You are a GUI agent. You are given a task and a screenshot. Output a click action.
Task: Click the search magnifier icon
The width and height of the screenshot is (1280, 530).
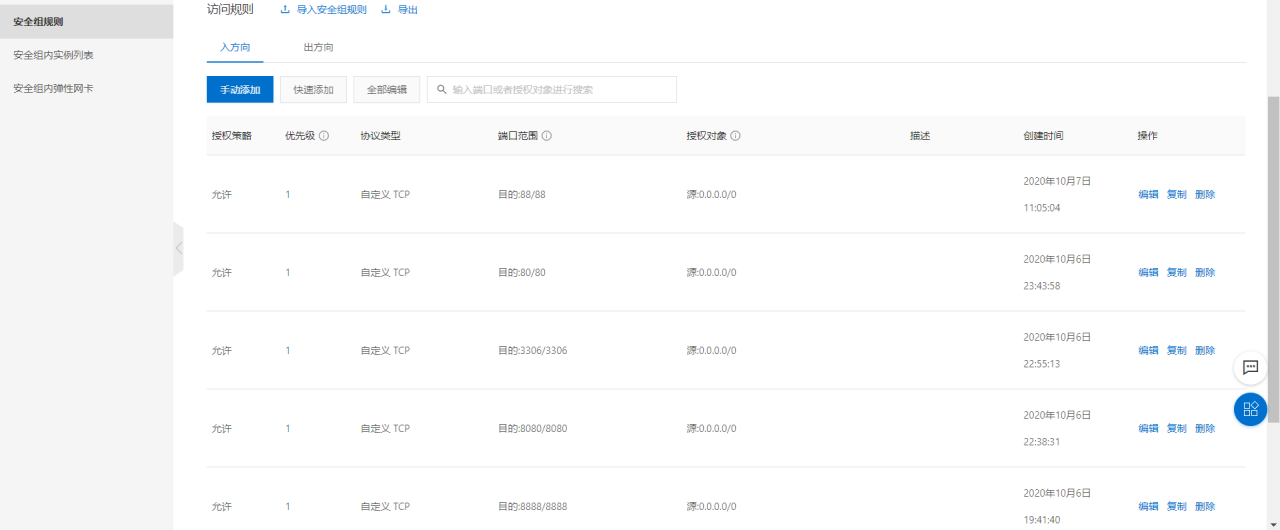(x=441, y=89)
